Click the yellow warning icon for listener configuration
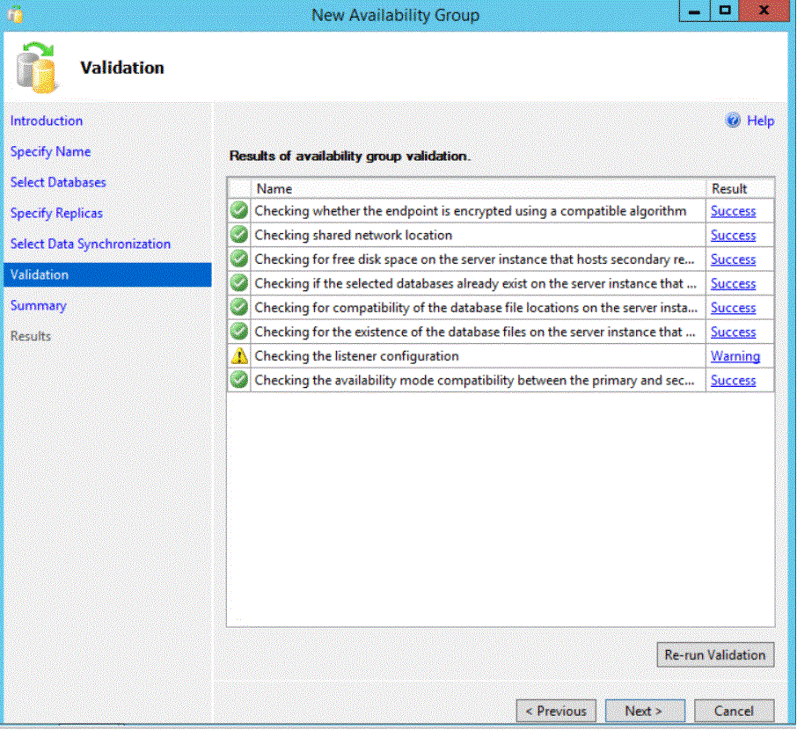Image resolution: width=797 pixels, height=730 pixels. tap(239, 356)
